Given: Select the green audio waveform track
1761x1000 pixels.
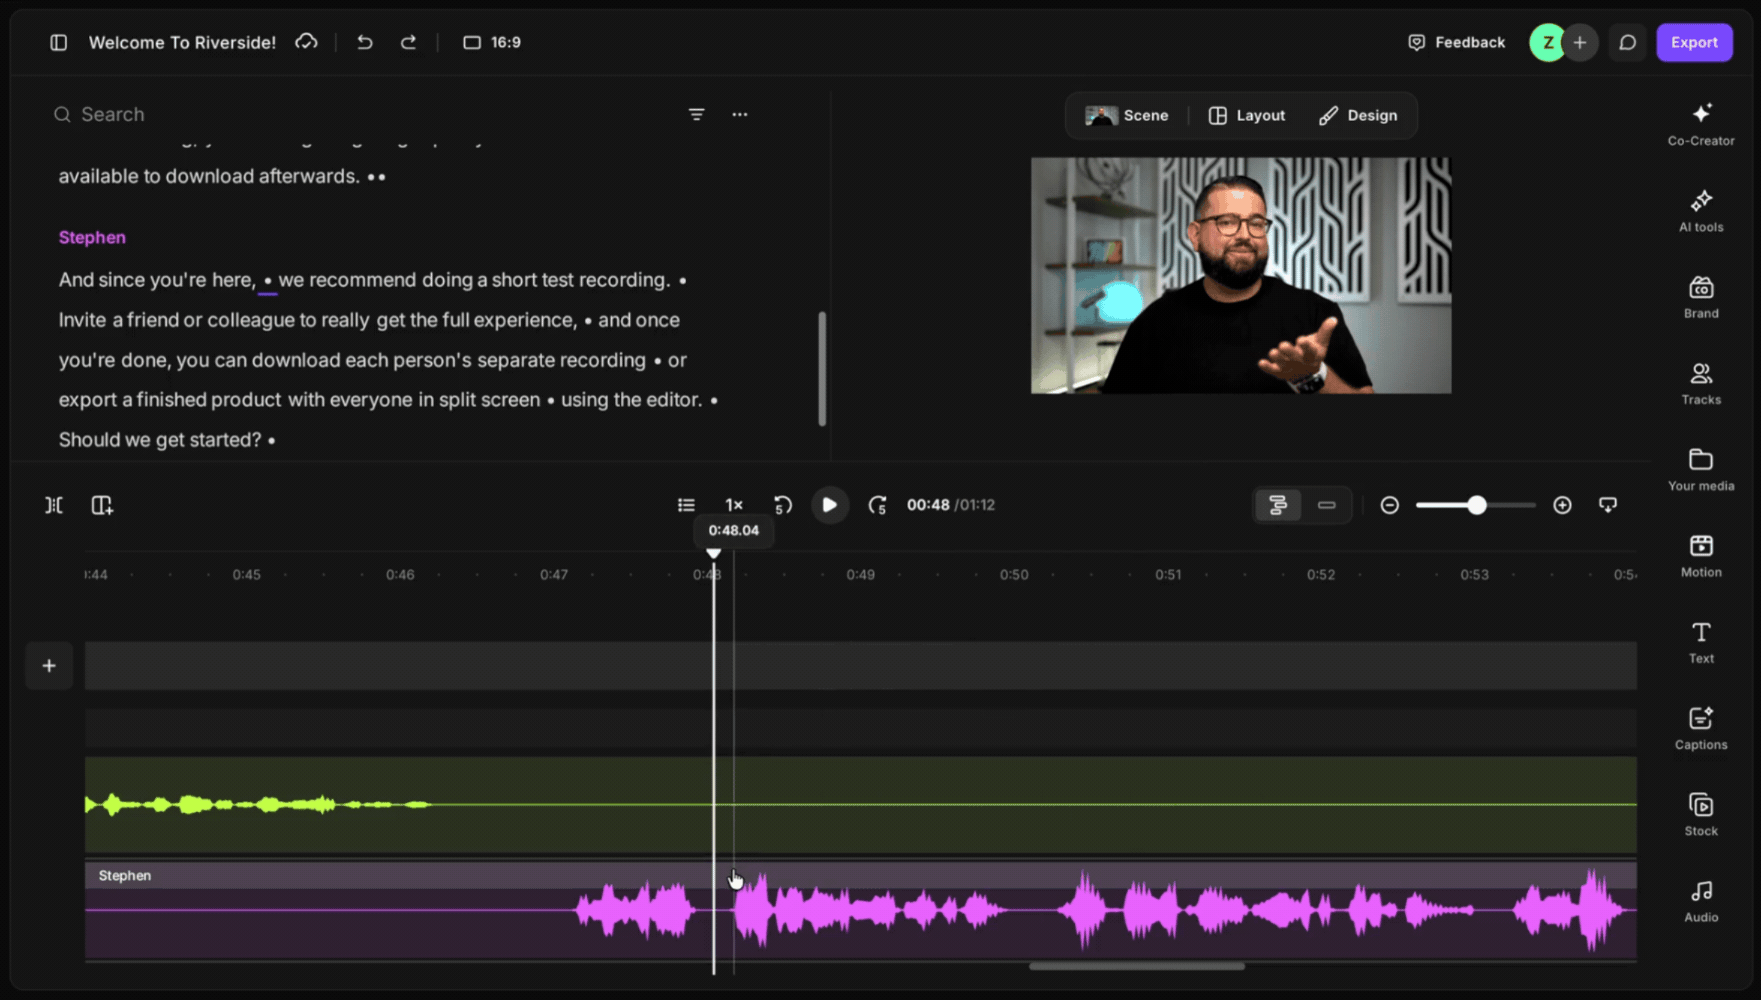Looking at the screenshot, I should [x=860, y=805].
